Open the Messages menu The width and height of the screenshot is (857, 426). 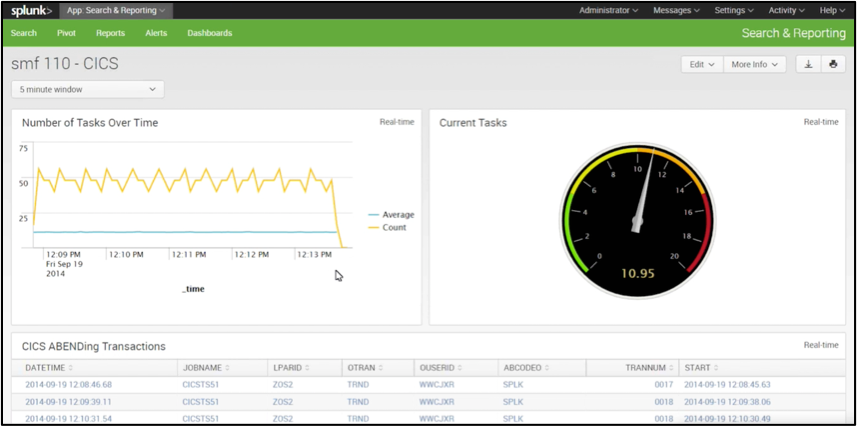(676, 10)
